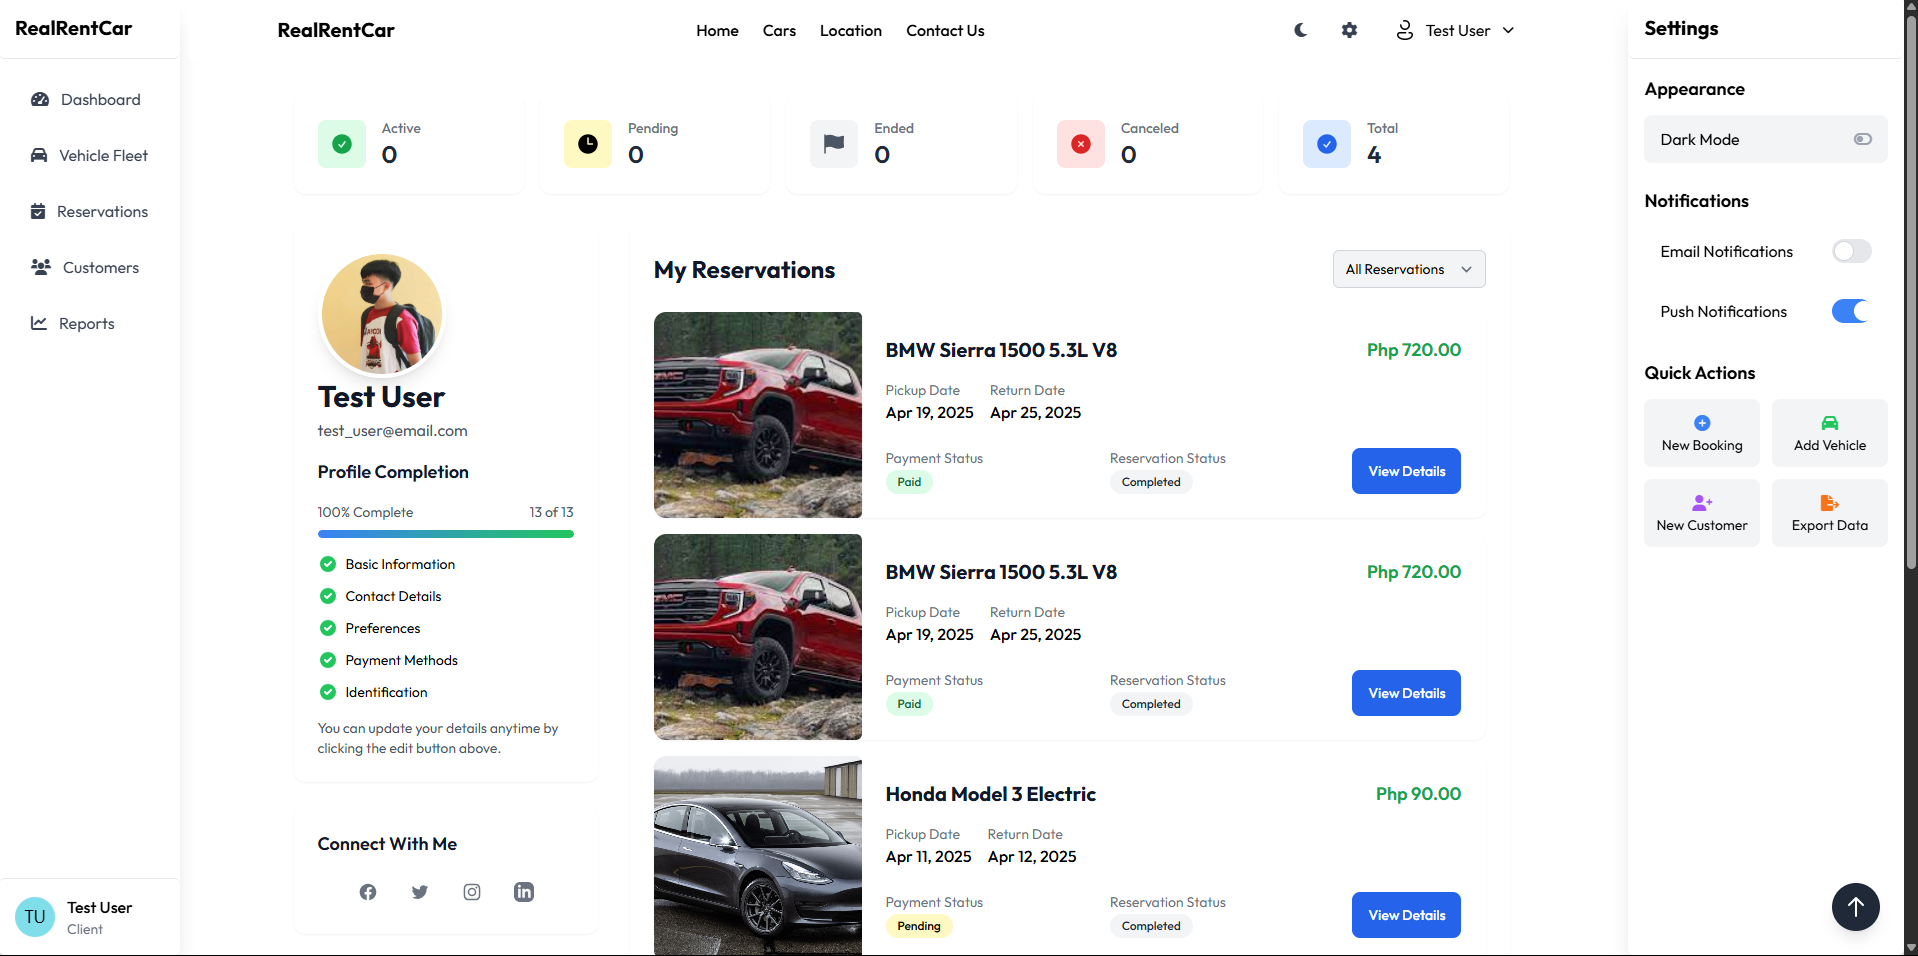
Task: Toggle dark mode with the moon icon
Action: [x=1300, y=30]
